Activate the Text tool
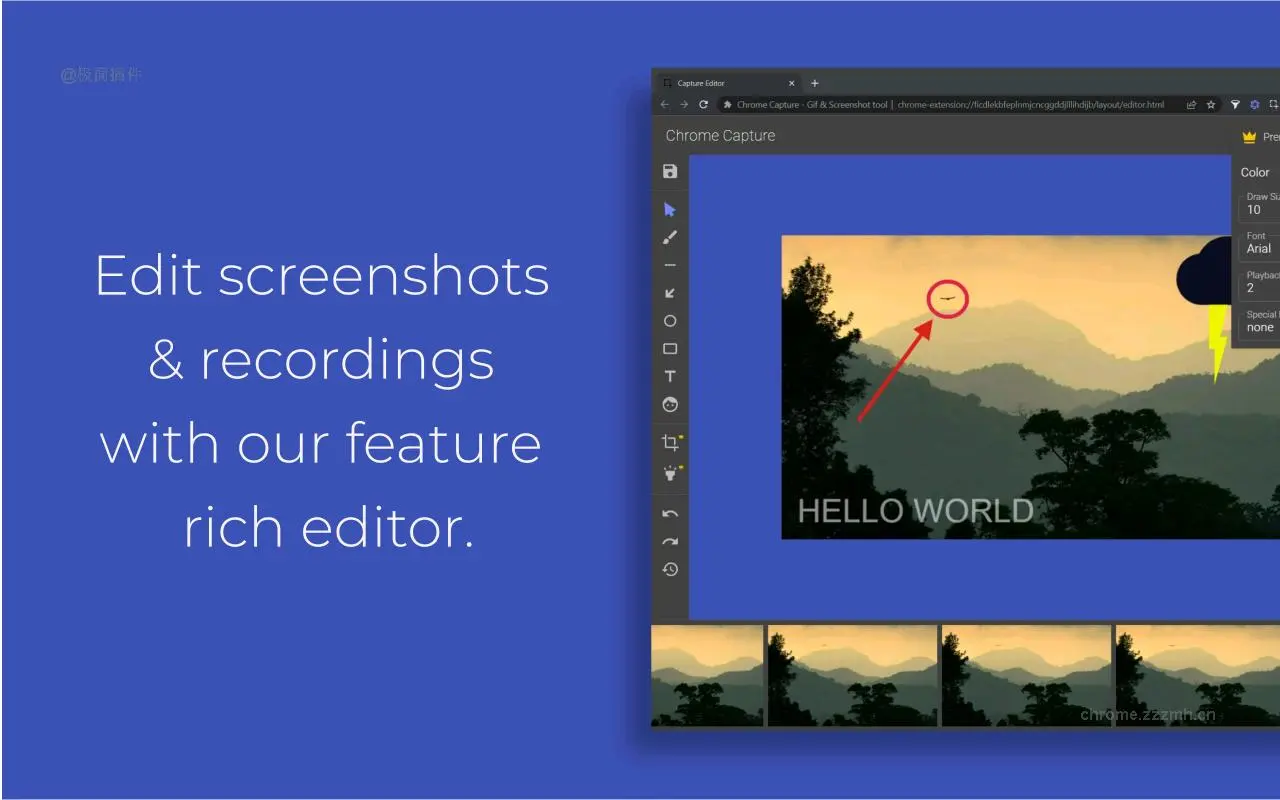Screen dimensions: 1280x800 point(670,377)
